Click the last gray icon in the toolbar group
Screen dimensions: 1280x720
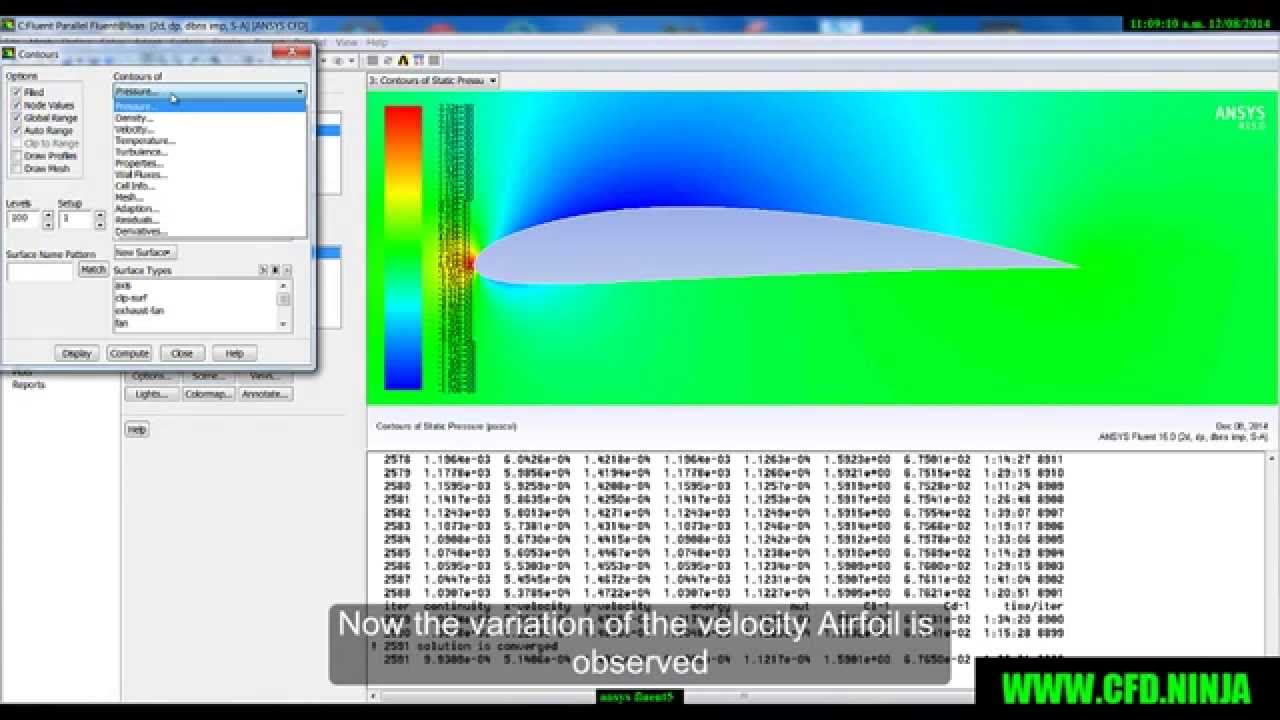pyautogui.click(x=434, y=60)
